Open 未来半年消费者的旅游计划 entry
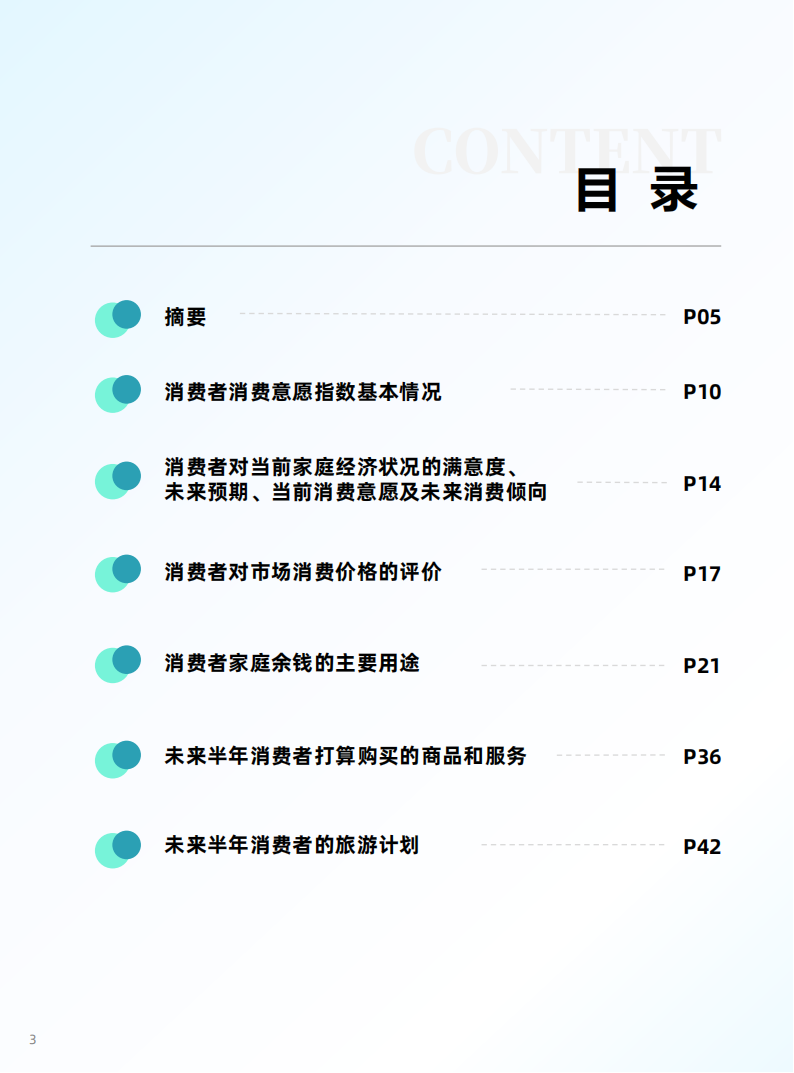The image size is (794, 1073). pos(291,845)
